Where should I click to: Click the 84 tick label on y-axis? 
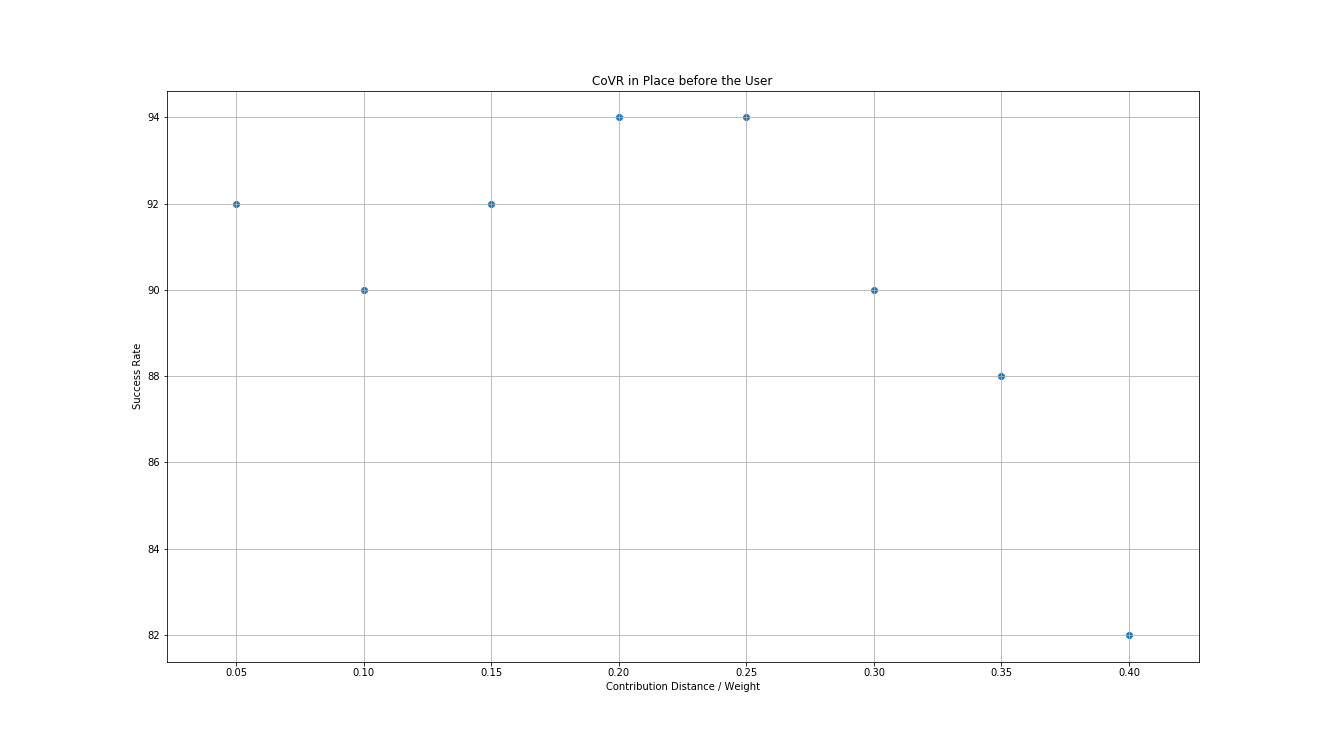coord(153,550)
